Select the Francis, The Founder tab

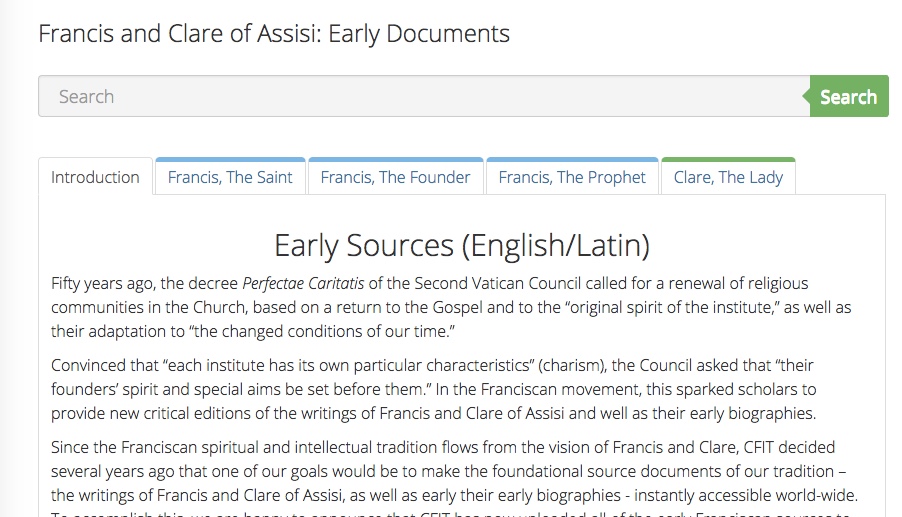point(395,177)
